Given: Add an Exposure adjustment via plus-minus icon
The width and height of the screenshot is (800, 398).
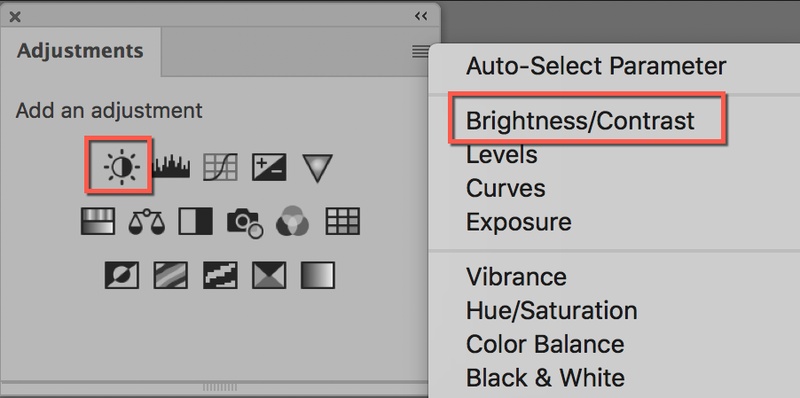Looking at the screenshot, I should click(x=269, y=167).
